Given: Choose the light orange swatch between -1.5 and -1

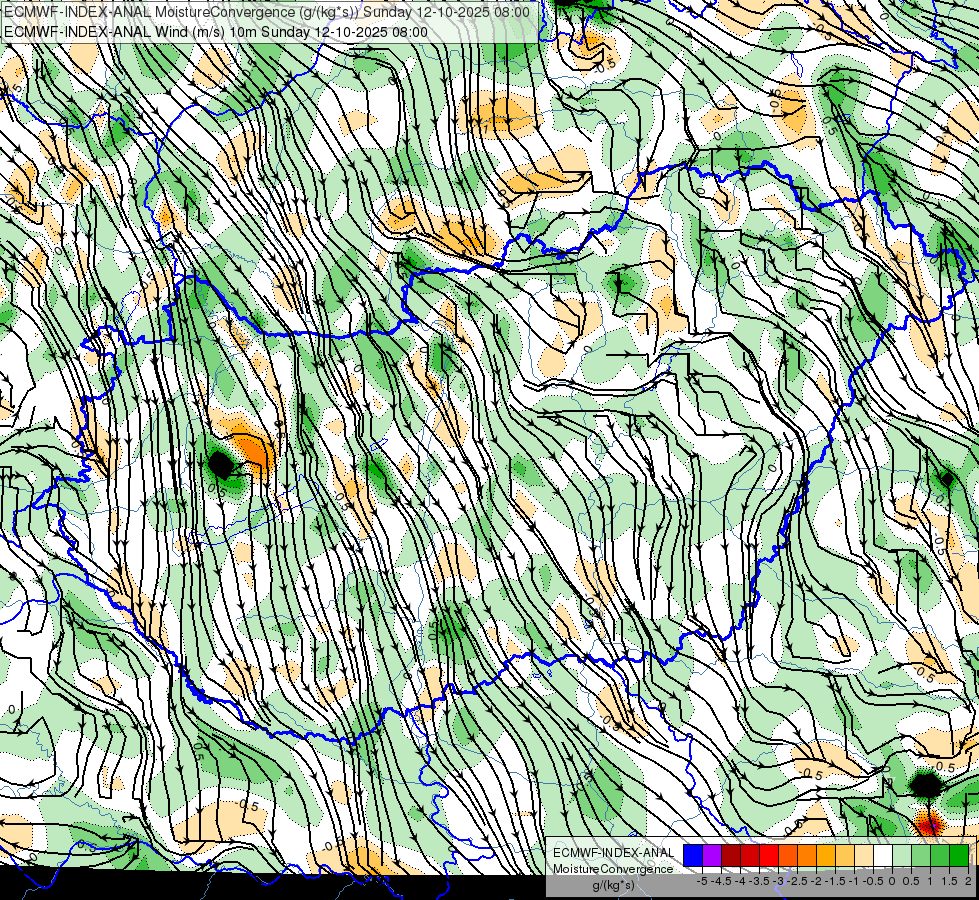Looking at the screenshot, I should (x=845, y=855).
